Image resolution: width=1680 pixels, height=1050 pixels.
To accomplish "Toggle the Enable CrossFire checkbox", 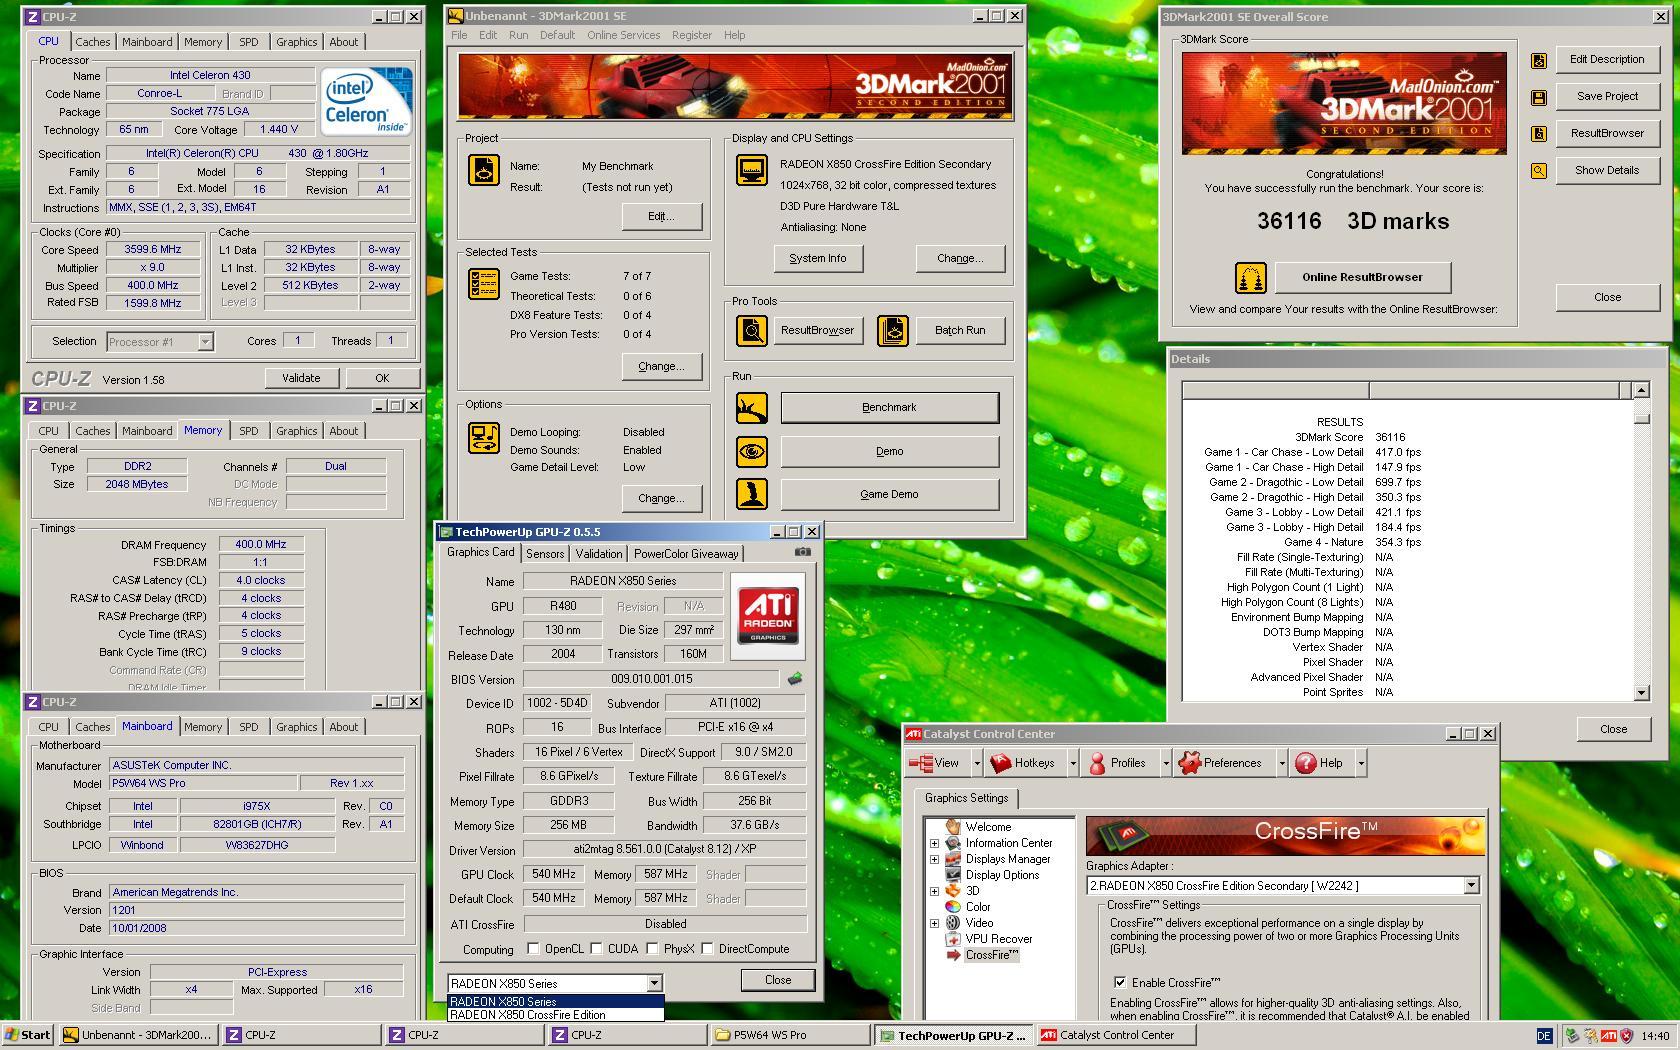I will click(1120, 982).
